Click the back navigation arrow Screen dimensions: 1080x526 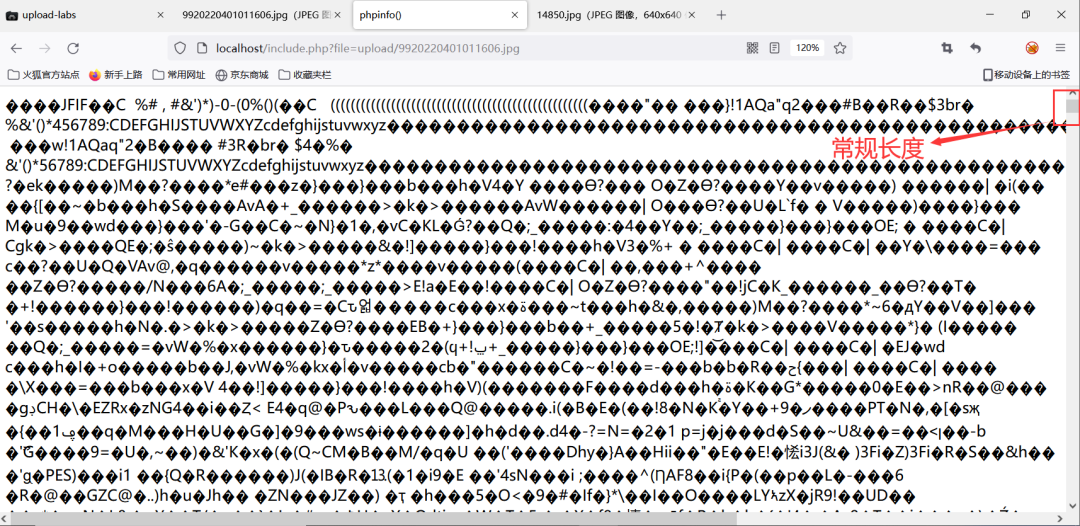16,48
